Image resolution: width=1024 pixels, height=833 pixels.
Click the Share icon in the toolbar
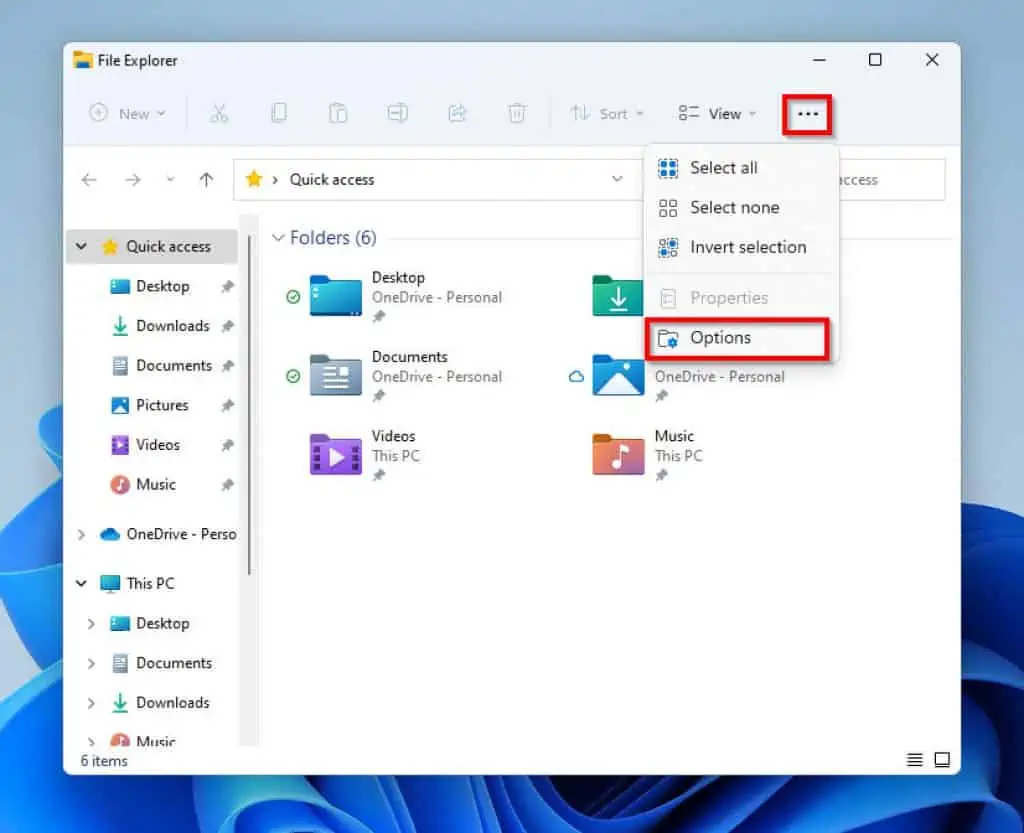pyautogui.click(x=458, y=113)
